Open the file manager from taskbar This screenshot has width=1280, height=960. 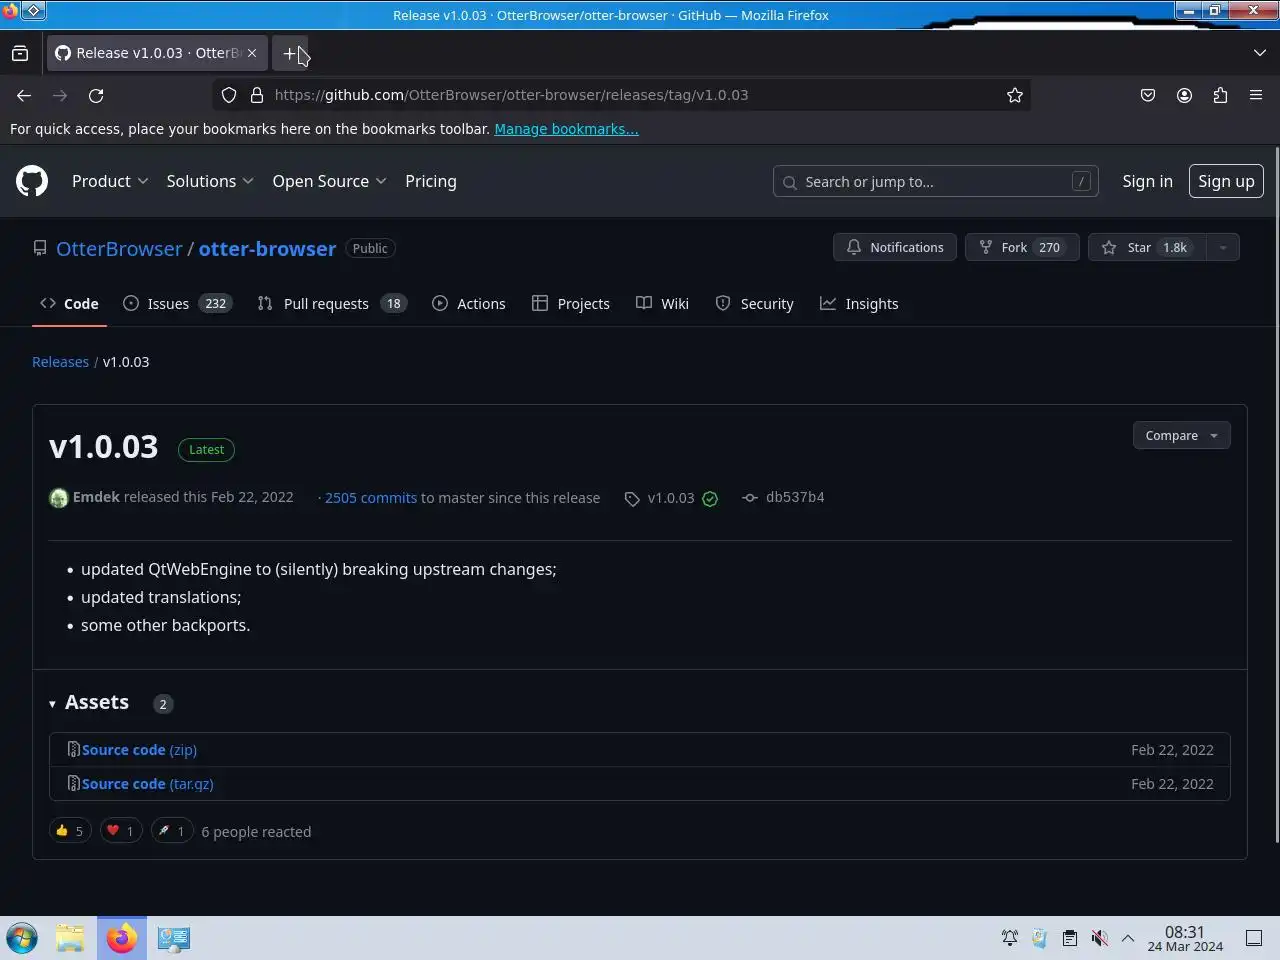click(x=70, y=938)
